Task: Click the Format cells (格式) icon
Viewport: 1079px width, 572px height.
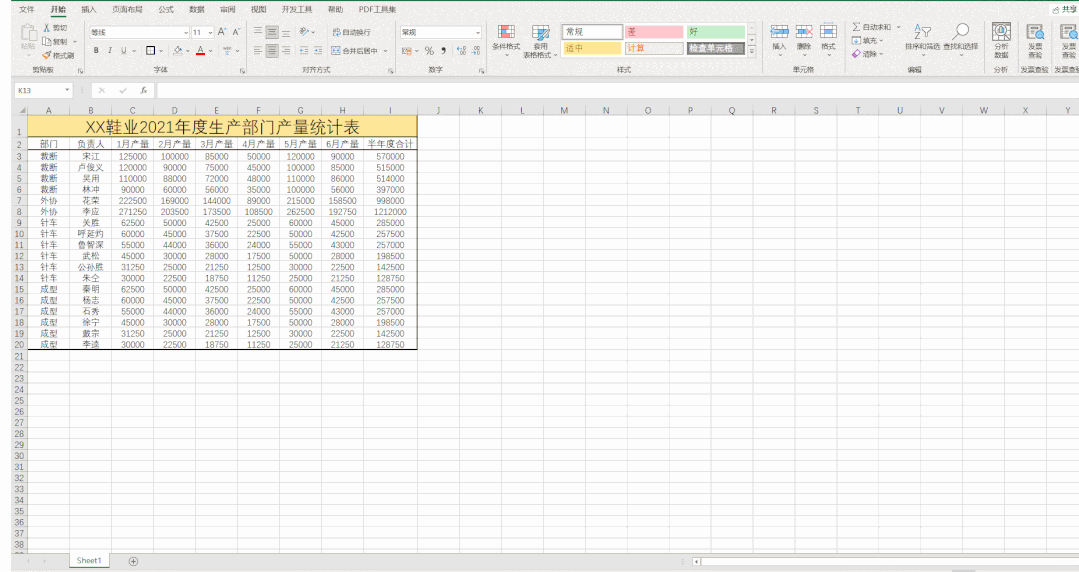Action: pos(829,32)
